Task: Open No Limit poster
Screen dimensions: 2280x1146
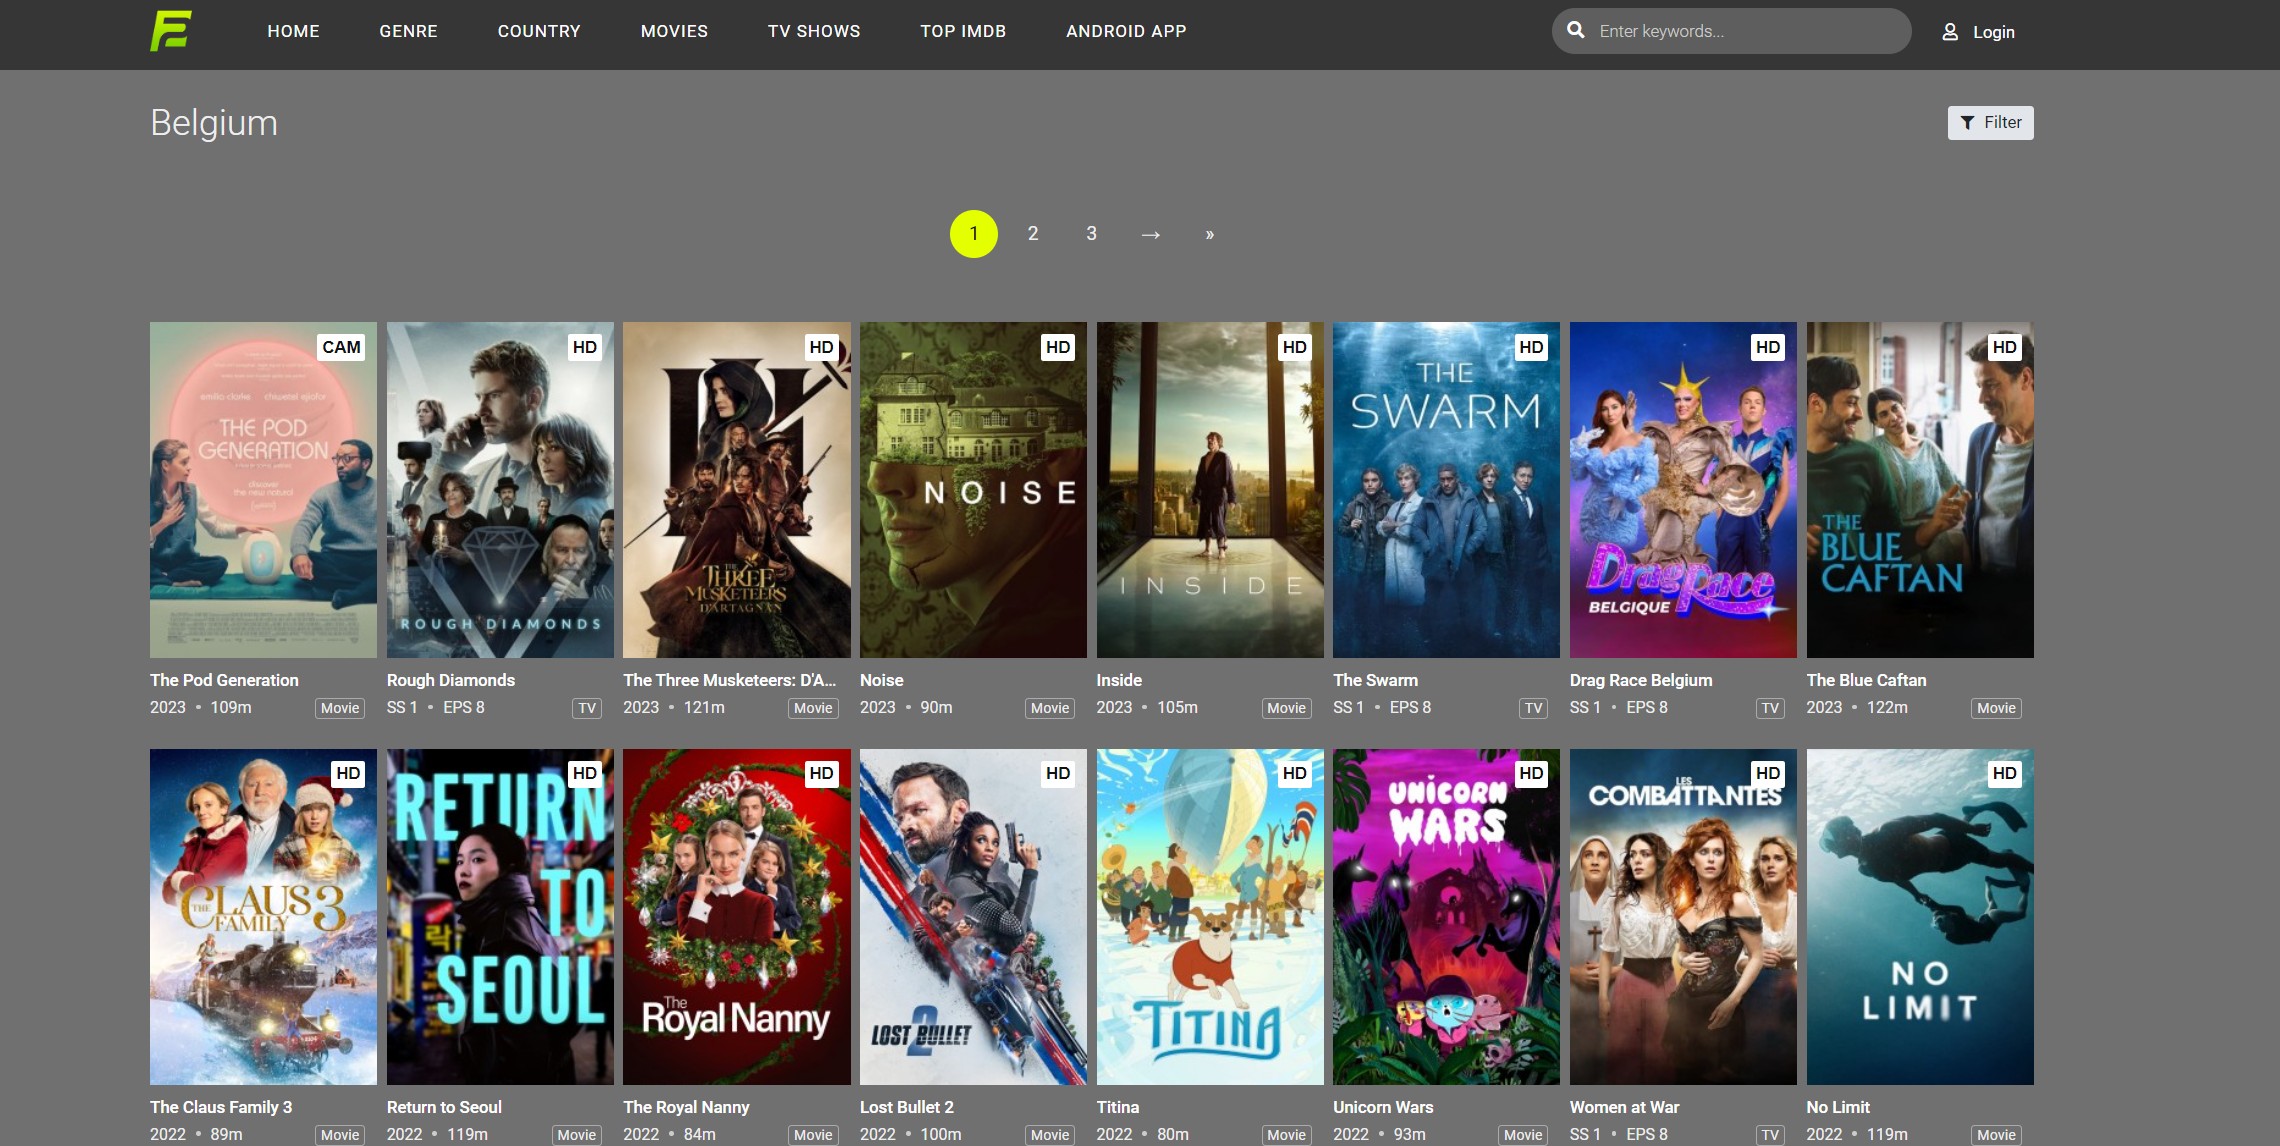Action: (x=1920, y=917)
